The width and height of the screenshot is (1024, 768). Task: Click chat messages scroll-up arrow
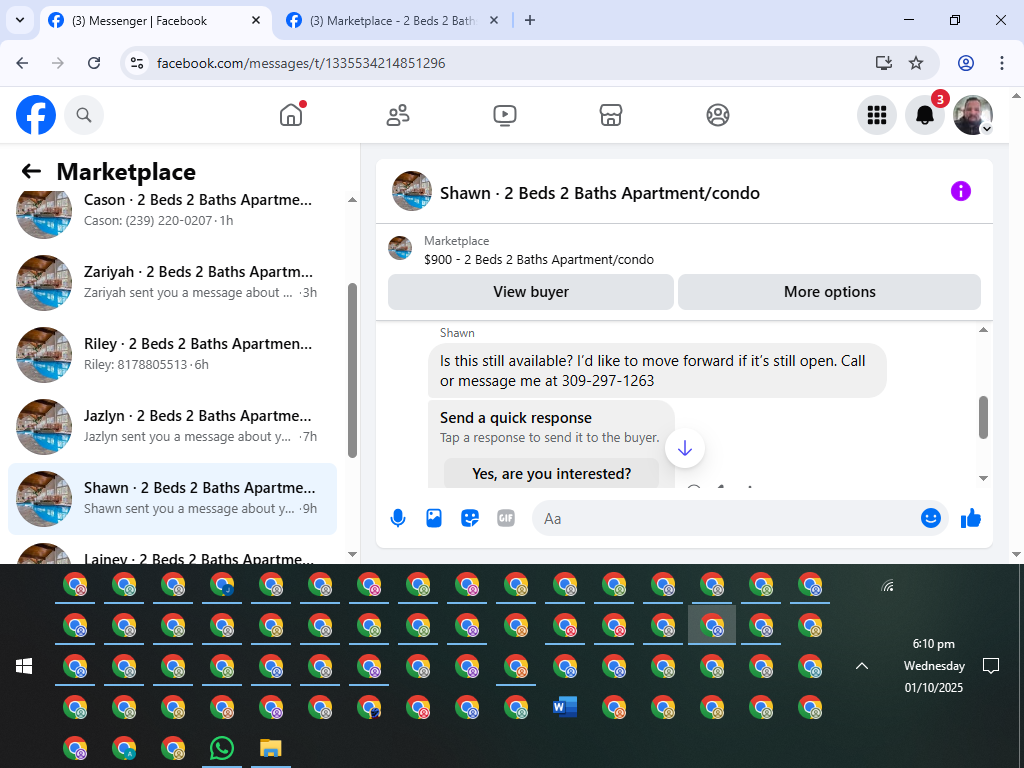984,330
